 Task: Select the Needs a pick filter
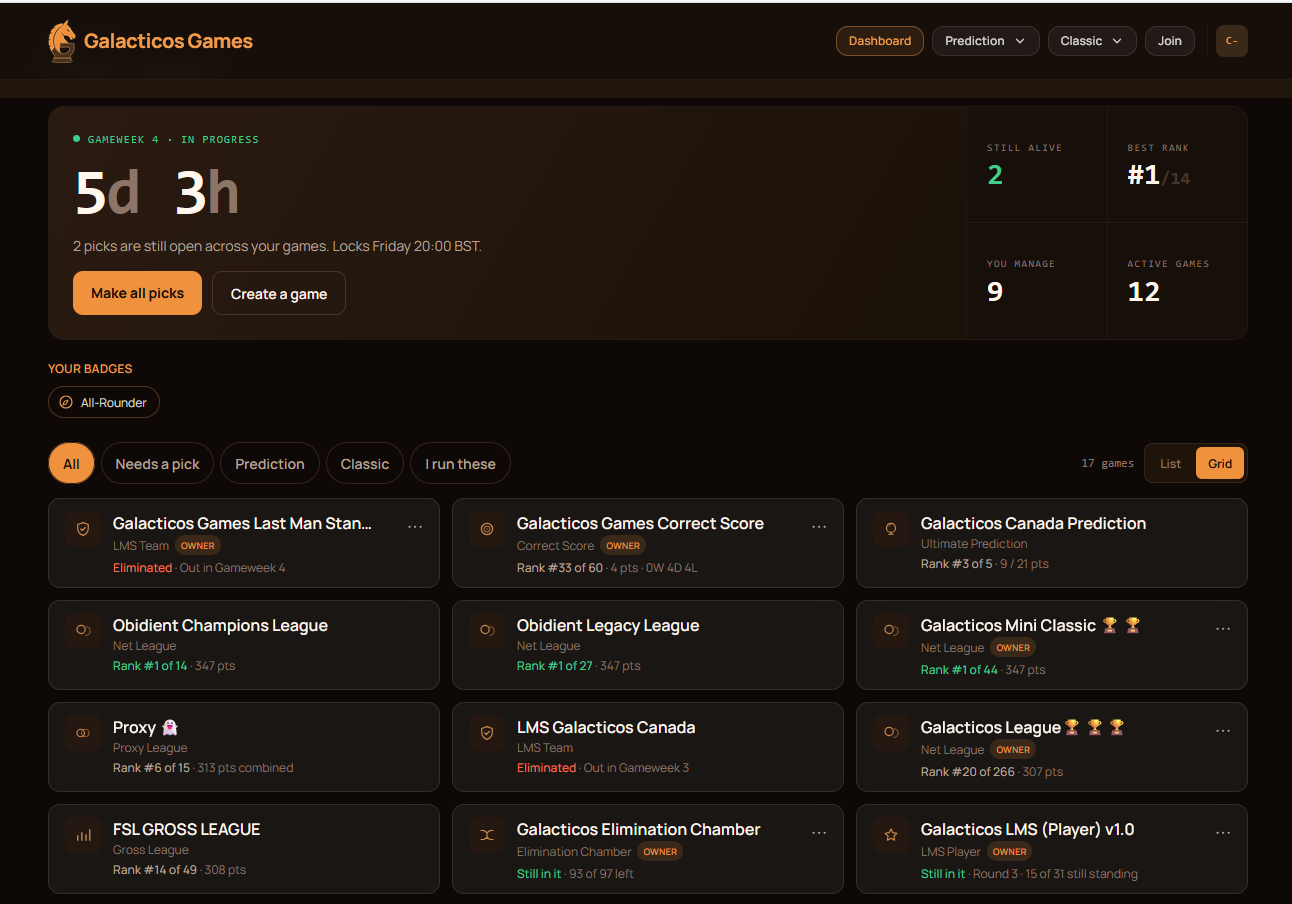(x=157, y=464)
